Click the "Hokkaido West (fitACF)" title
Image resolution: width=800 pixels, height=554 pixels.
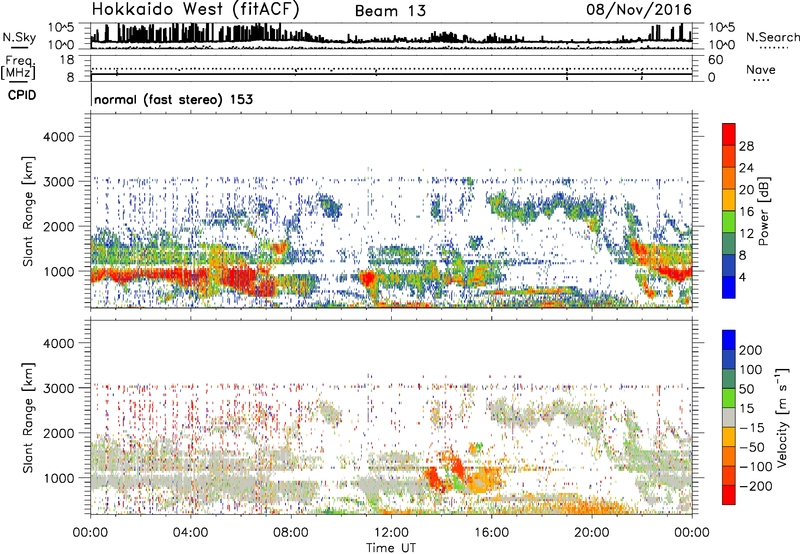click(195, 10)
